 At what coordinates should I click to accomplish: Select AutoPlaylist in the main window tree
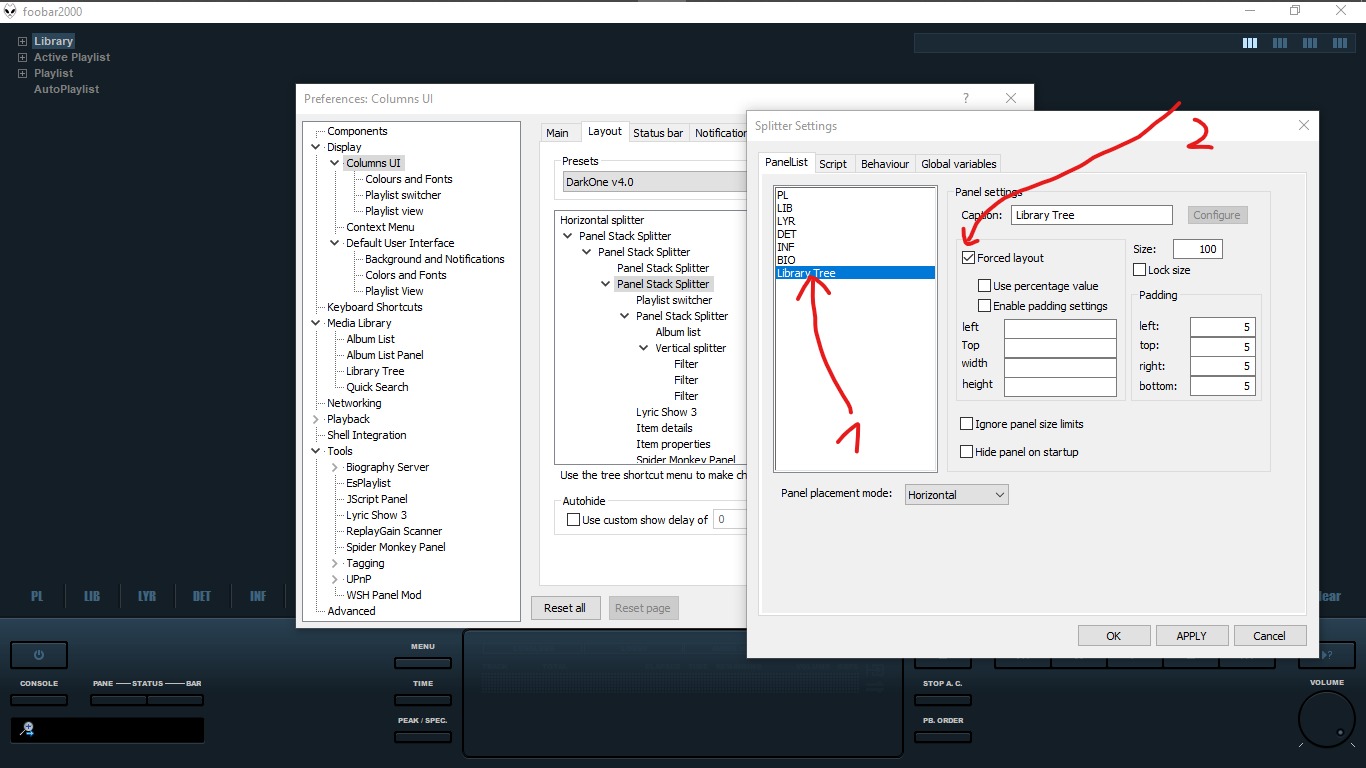click(66, 89)
